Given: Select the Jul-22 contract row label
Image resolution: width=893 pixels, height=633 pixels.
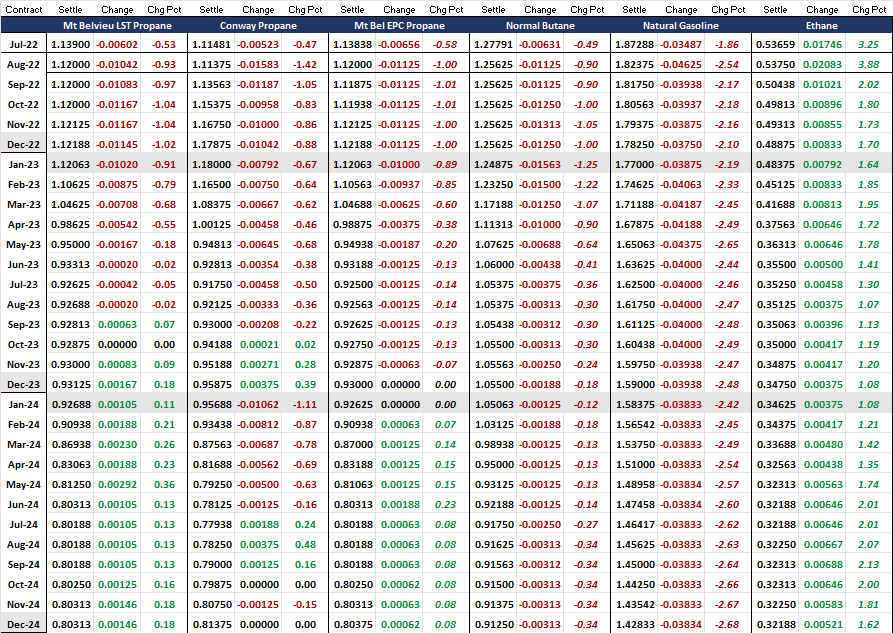Looking at the screenshot, I should click(x=23, y=44).
